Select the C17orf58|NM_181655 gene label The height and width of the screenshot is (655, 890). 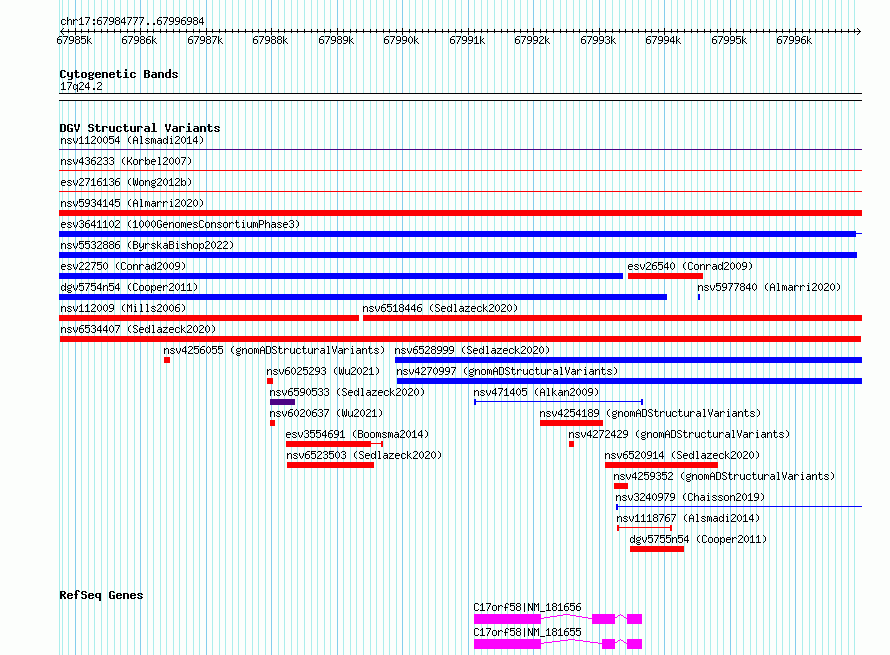[528, 632]
